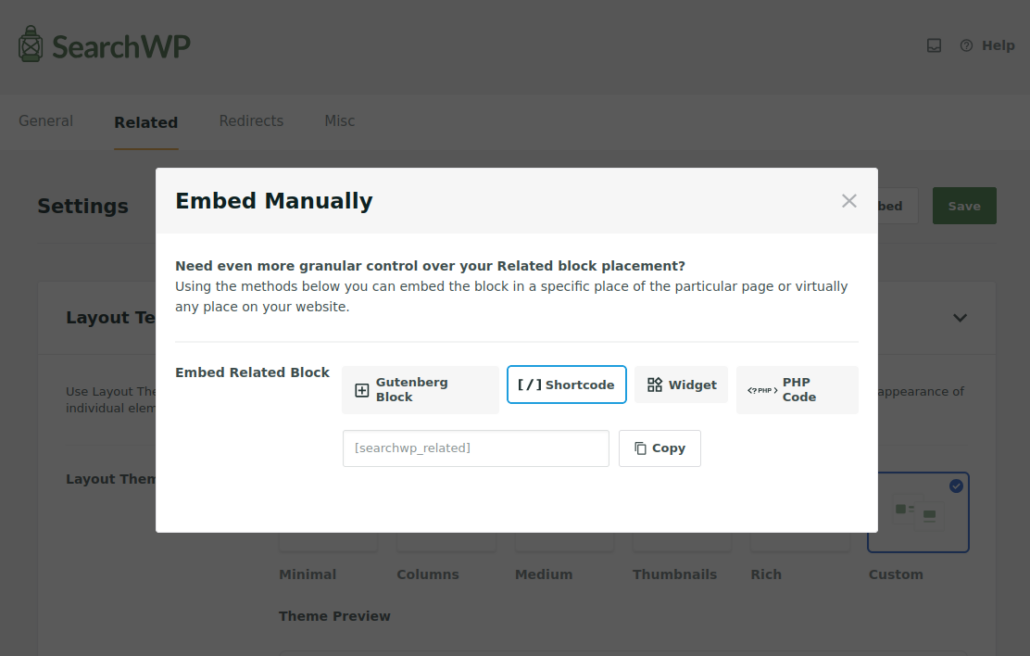Collapse the Layout Theme section chevron
The width and height of the screenshot is (1030, 656).
[960, 318]
